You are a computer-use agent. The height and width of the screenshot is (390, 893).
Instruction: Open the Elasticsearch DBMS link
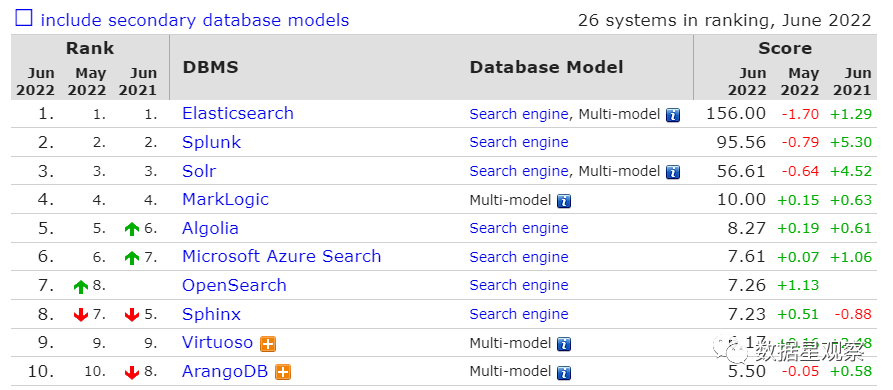pyautogui.click(x=237, y=113)
